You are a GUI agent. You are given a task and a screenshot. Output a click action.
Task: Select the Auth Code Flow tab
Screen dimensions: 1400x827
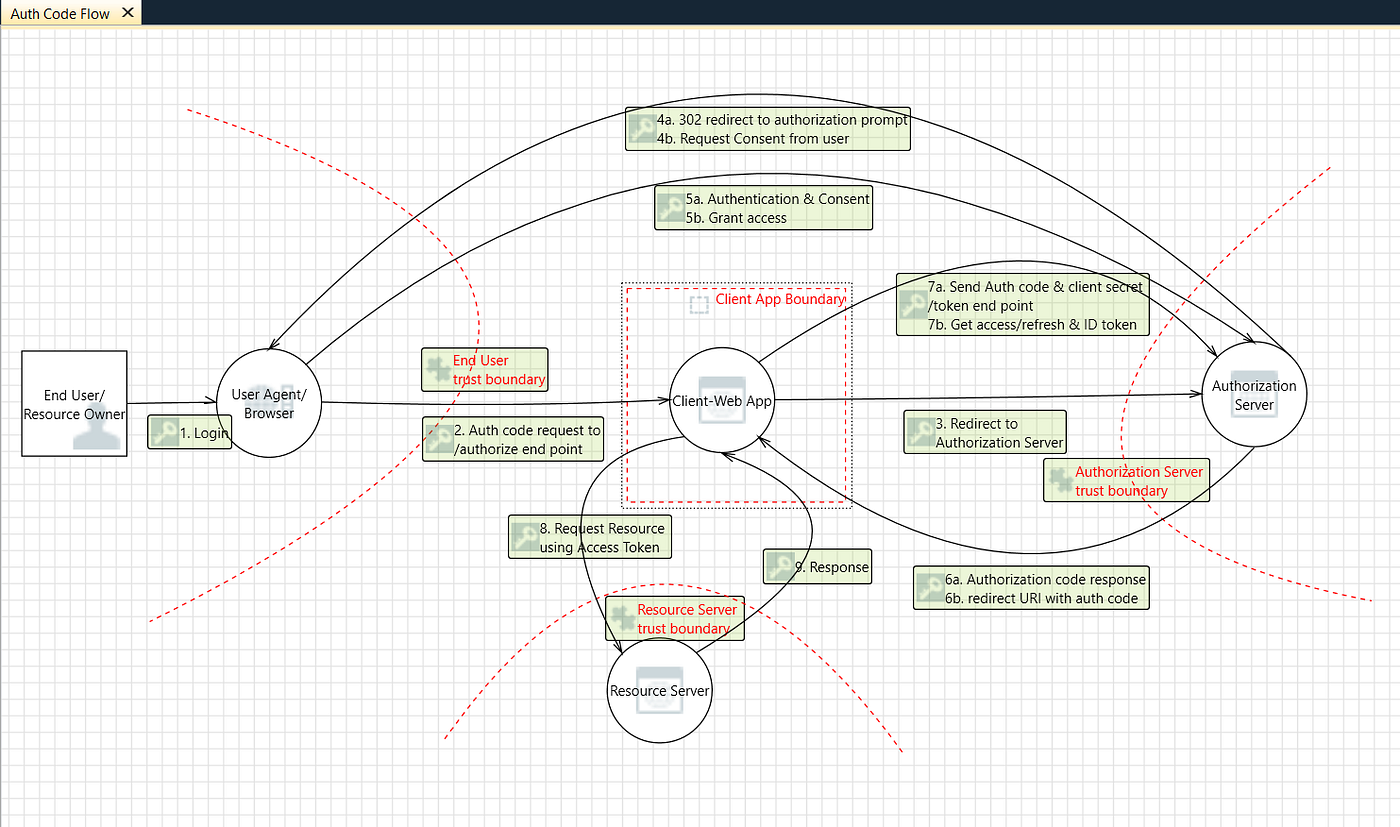point(70,13)
